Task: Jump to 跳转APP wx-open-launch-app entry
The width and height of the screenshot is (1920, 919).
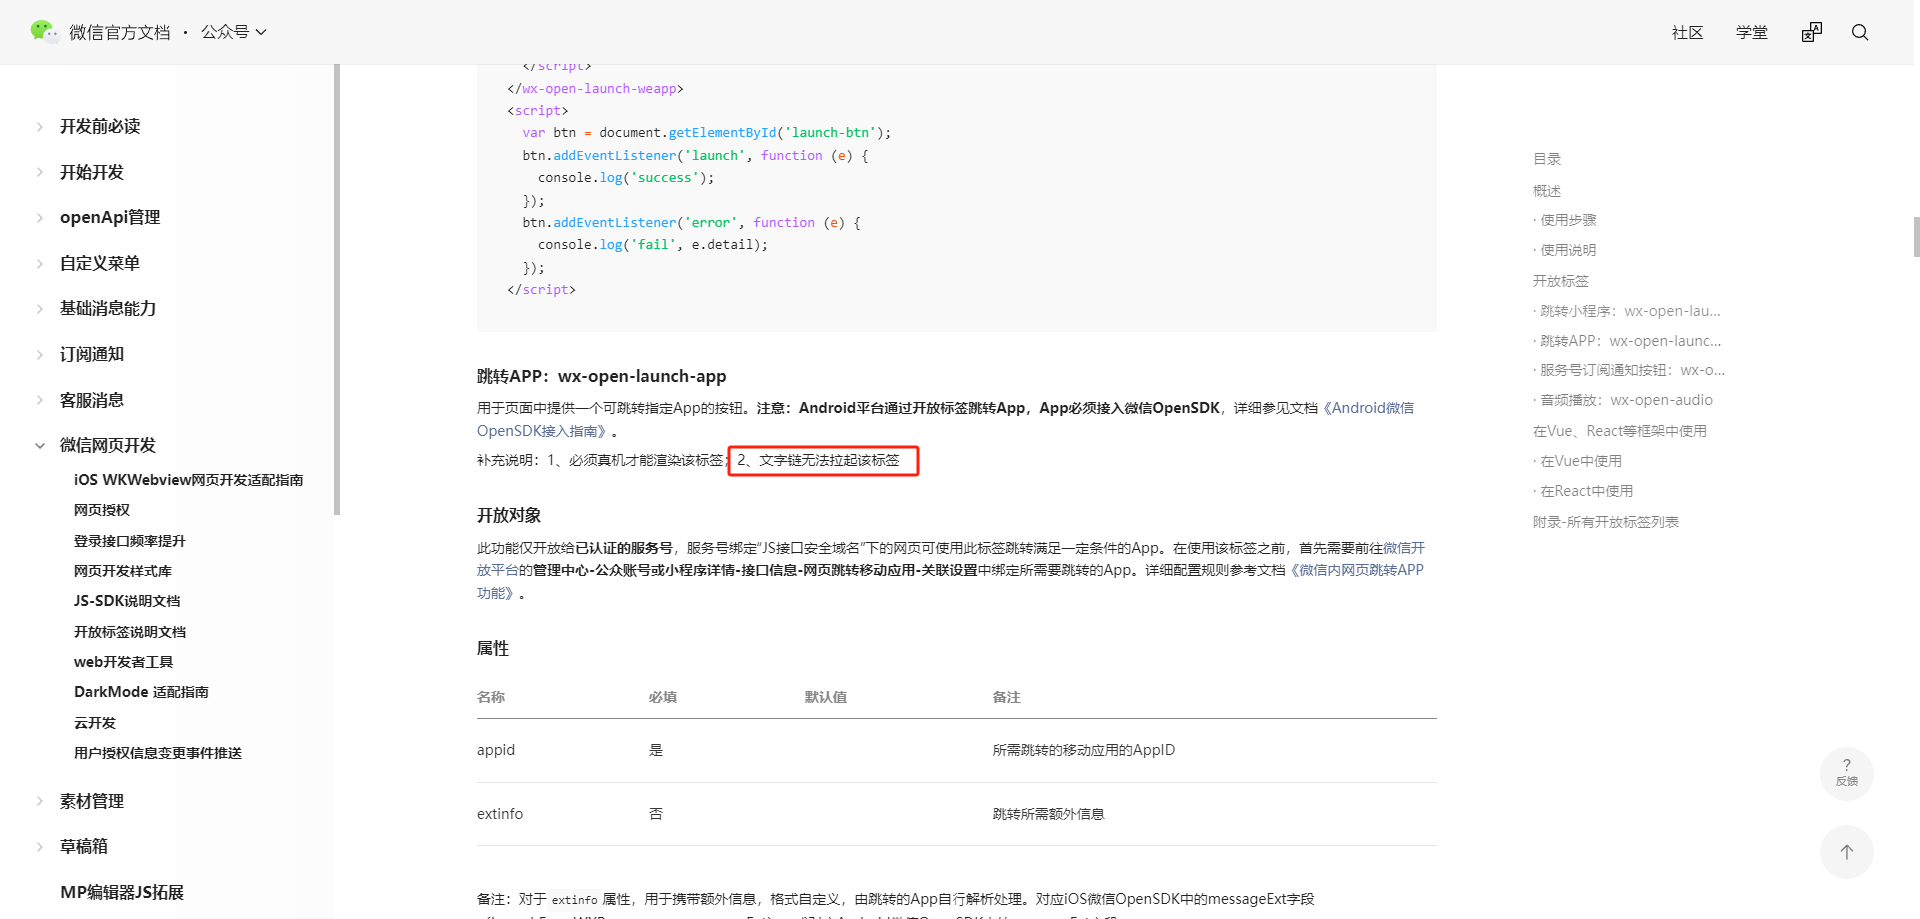Action: click(1631, 341)
